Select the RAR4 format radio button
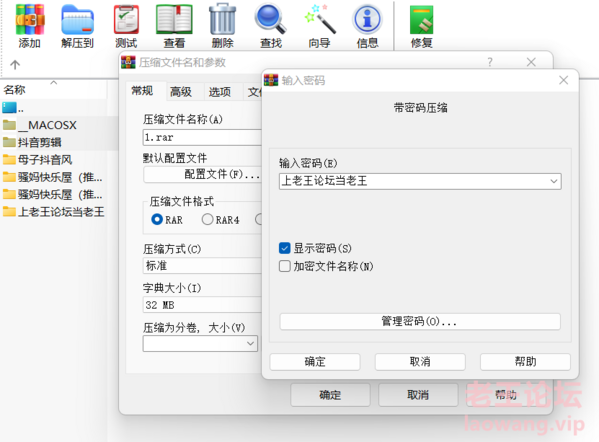The width and height of the screenshot is (599, 442). click(x=207, y=219)
